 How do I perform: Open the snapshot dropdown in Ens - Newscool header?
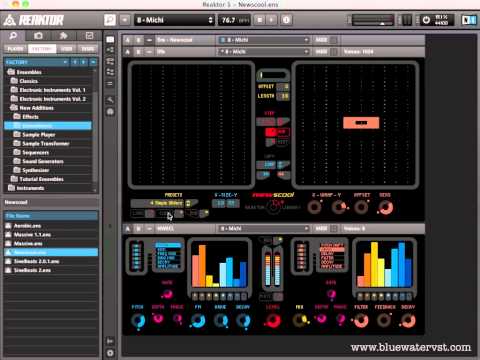263,40
